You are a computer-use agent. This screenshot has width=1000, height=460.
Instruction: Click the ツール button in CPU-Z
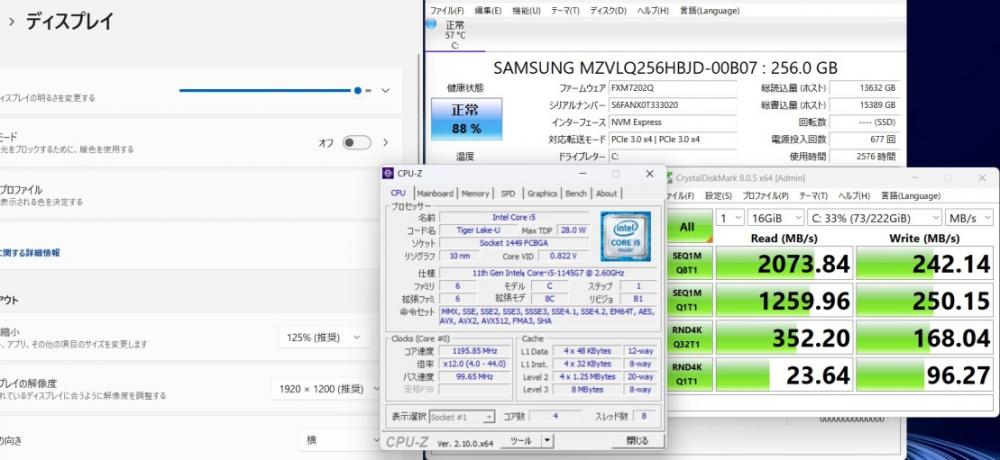pyautogui.click(x=520, y=441)
